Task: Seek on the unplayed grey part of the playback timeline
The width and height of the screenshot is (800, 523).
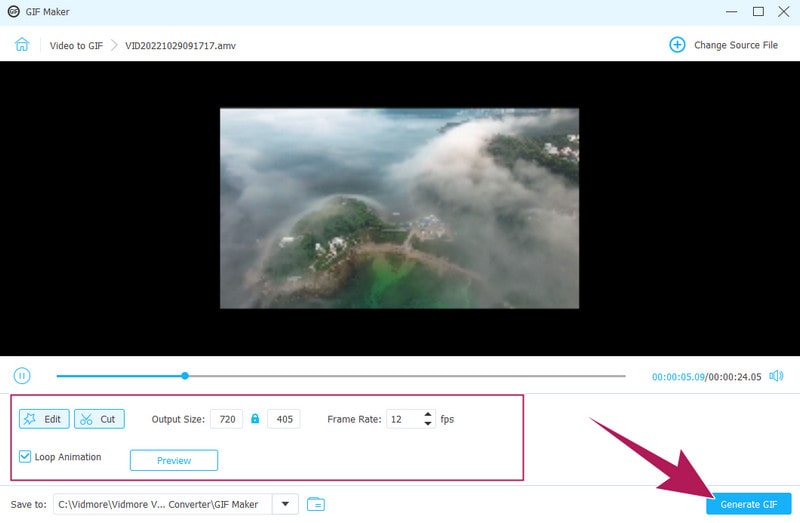Action: coord(407,376)
